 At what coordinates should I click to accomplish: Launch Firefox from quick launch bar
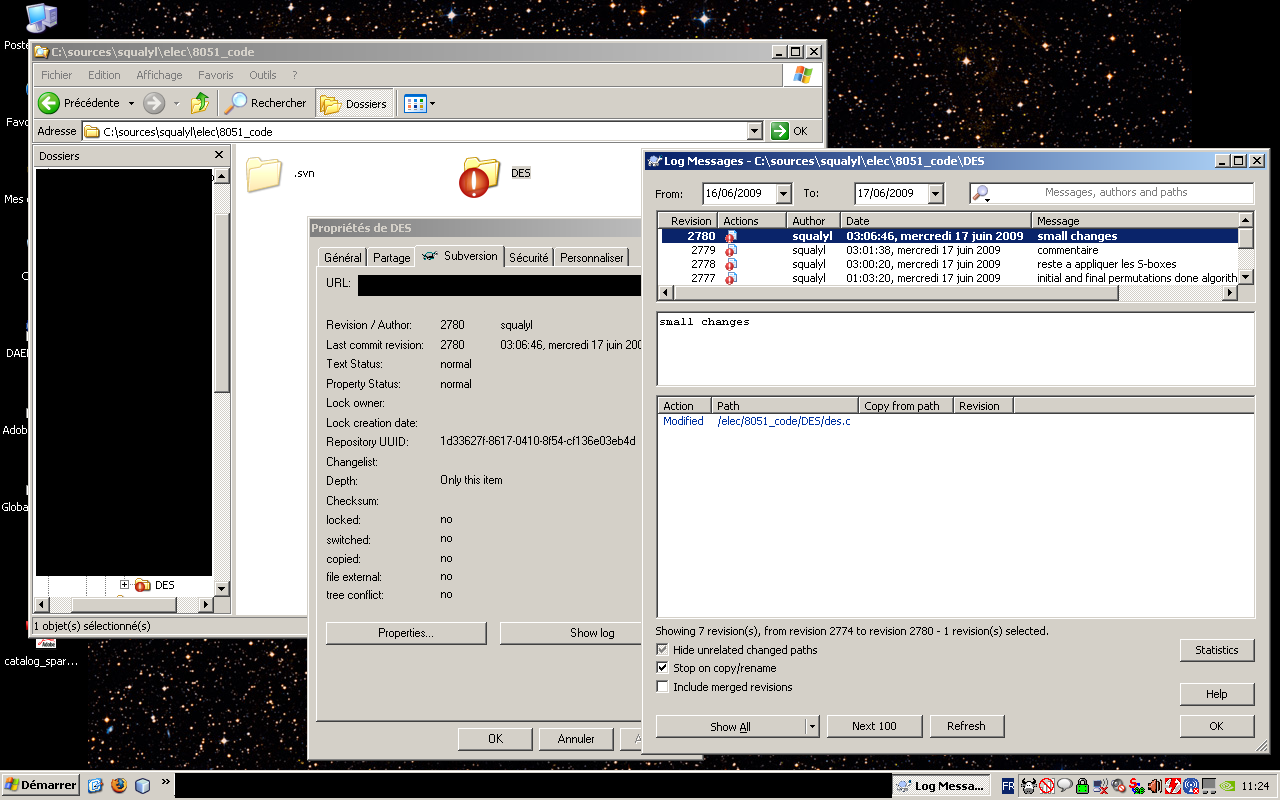tap(119, 785)
